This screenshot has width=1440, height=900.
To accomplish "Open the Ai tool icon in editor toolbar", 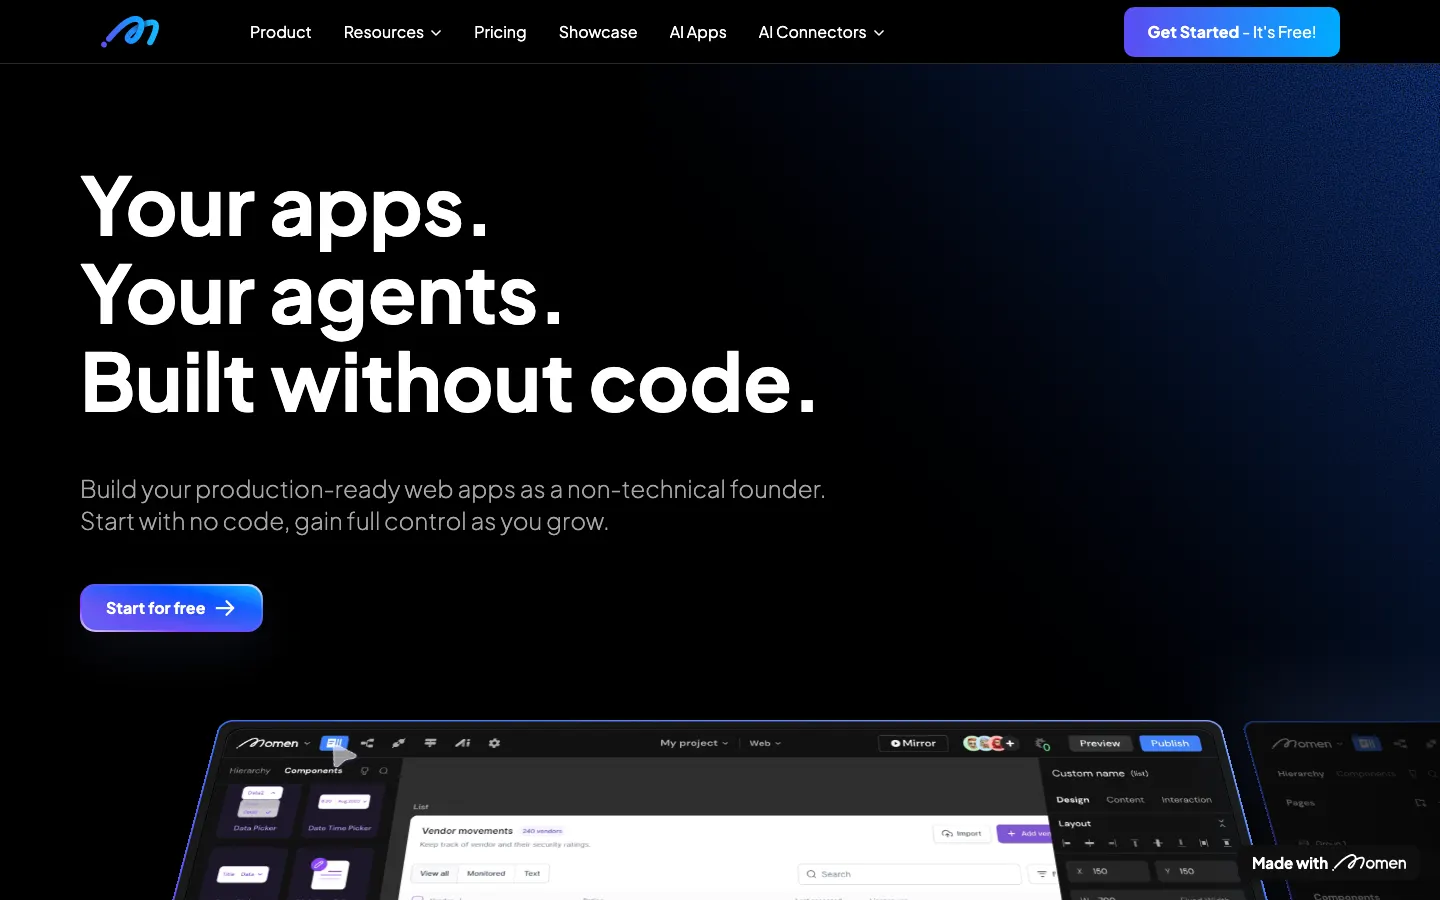I will pos(462,743).
